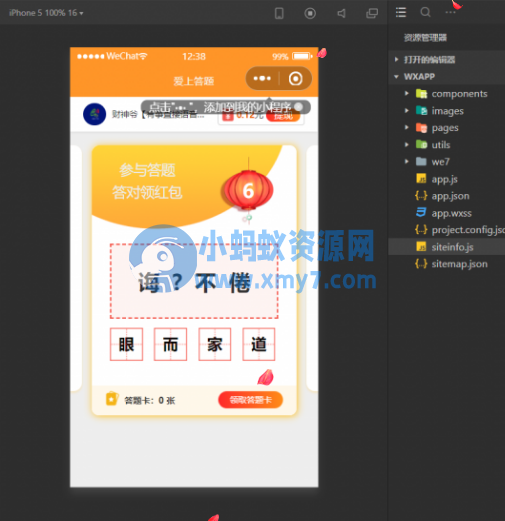This screenshot has width=505, height=521.
Task: Click the answer card ticket icon
Action: click(x=112, y=399)
